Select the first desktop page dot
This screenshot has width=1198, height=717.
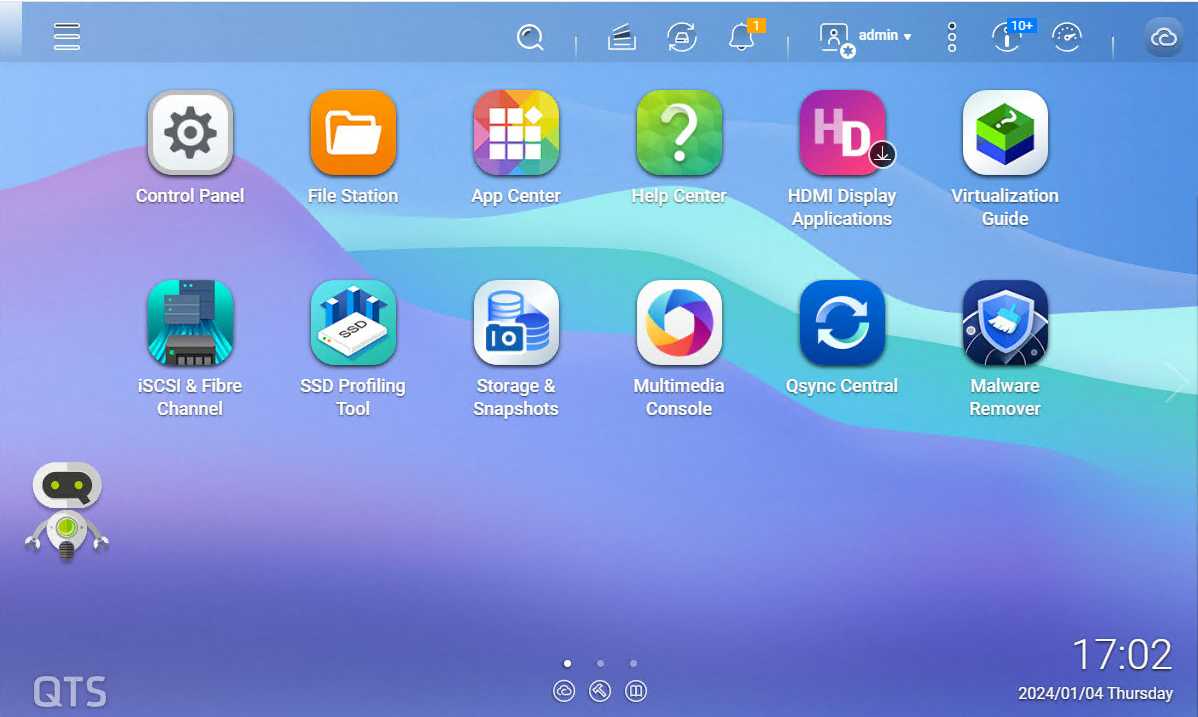(x=567, y=663)
